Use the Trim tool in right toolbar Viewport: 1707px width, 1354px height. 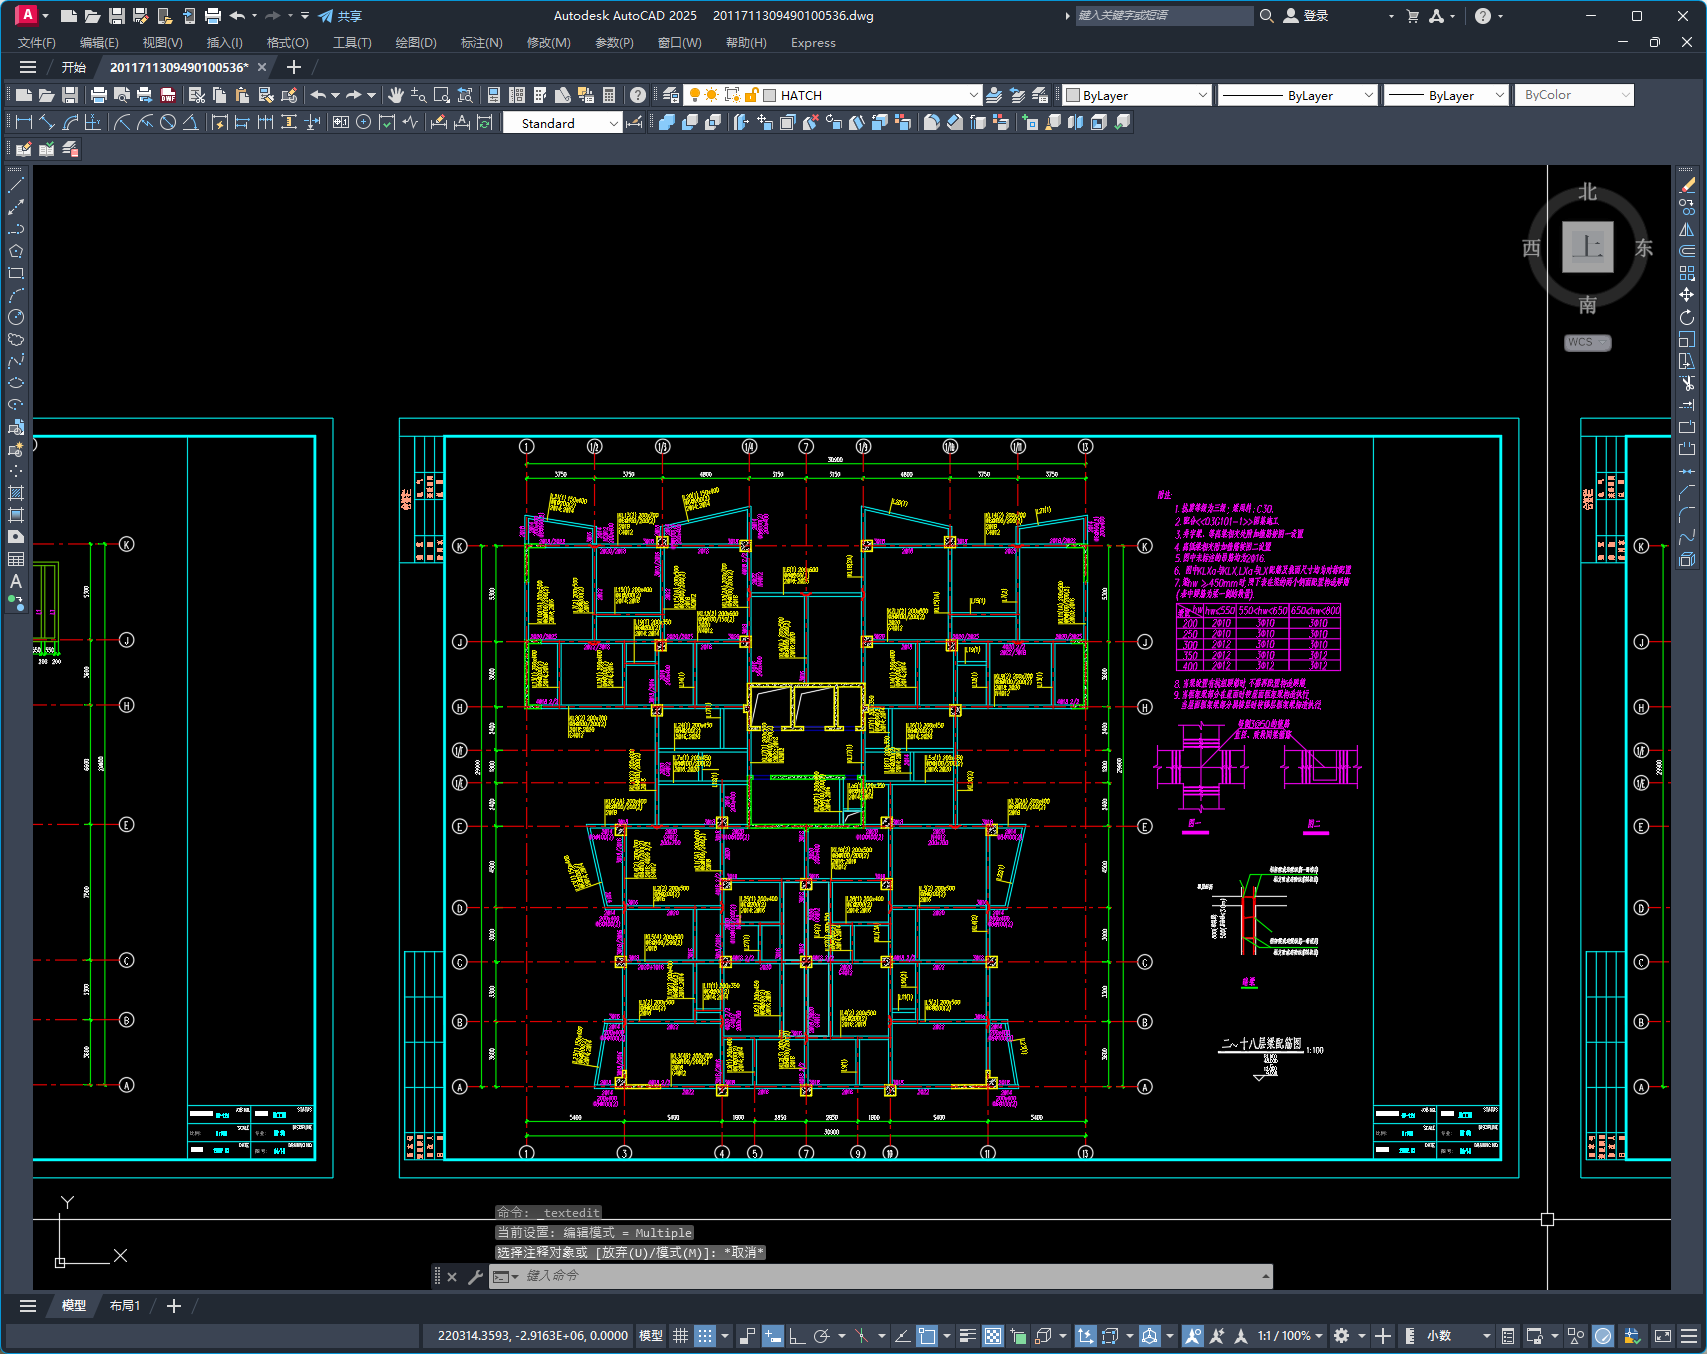[1687, 383]
